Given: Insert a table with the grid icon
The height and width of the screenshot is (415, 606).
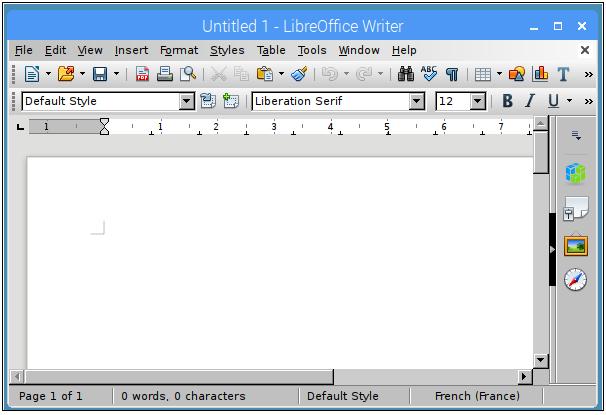Looking at the screenshot, I should pos(483,74).
